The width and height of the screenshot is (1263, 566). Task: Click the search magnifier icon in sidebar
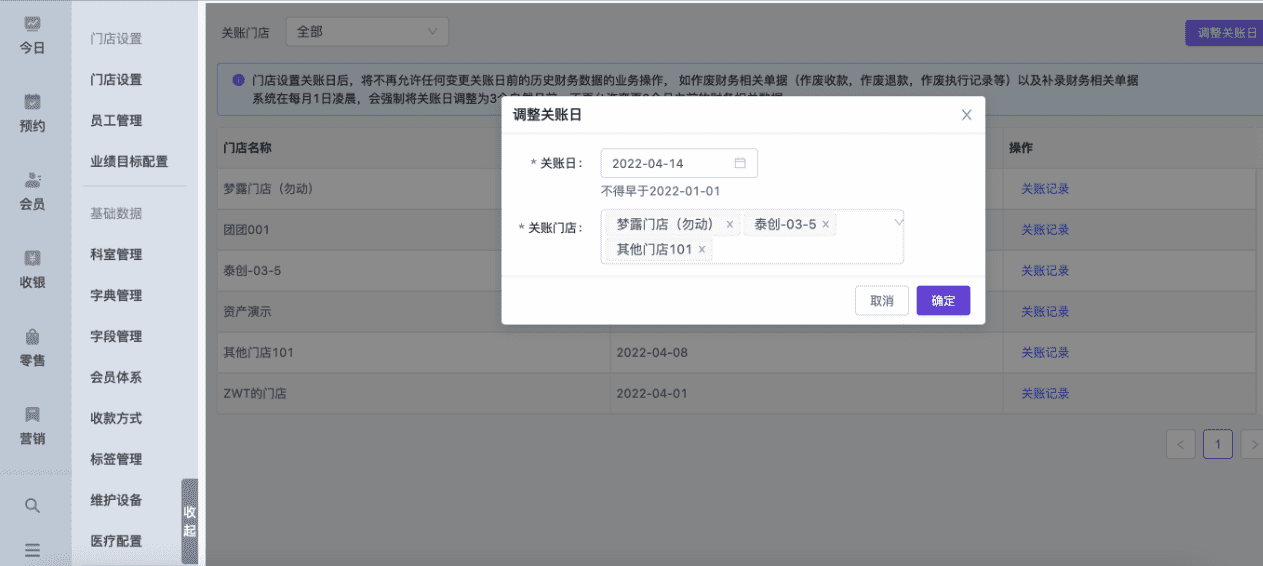pyautogui.click(x=32, y=506)
